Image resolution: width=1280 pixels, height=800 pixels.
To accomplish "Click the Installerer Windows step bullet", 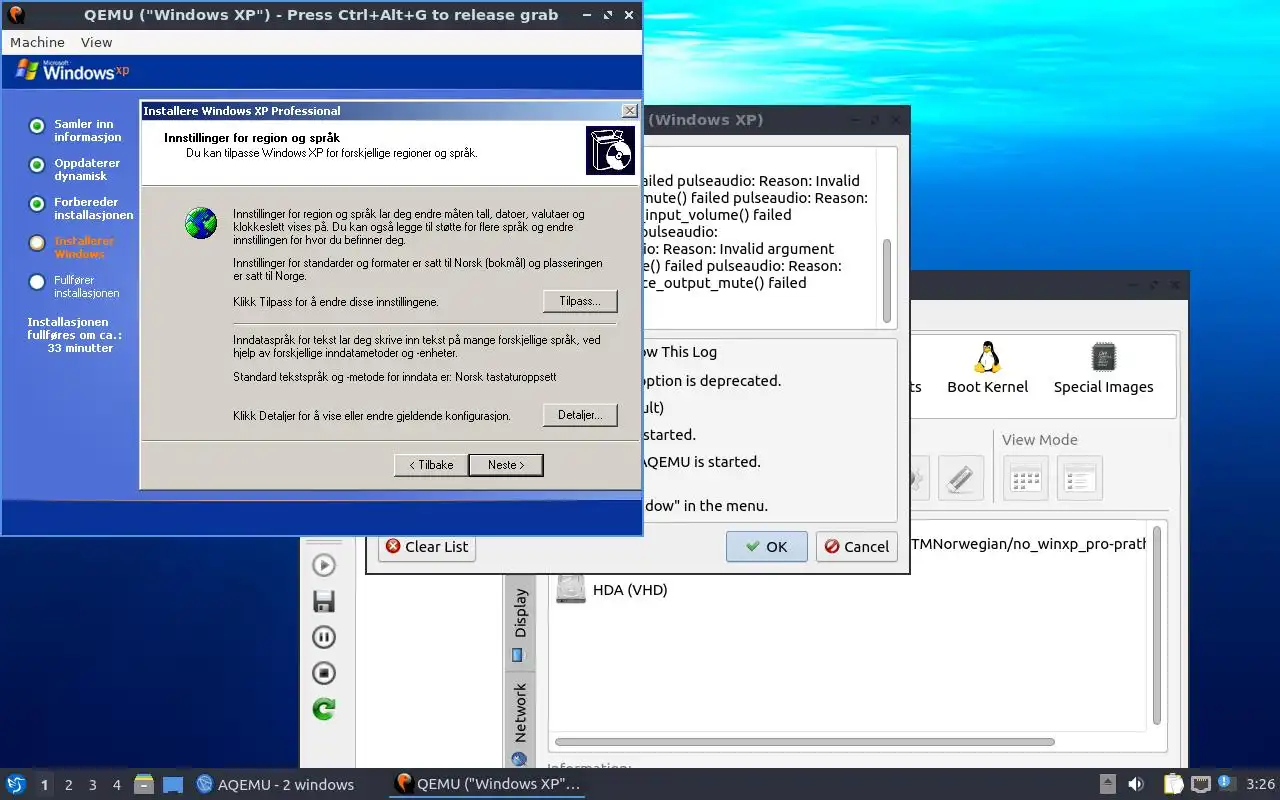I will tap(37, 243).
